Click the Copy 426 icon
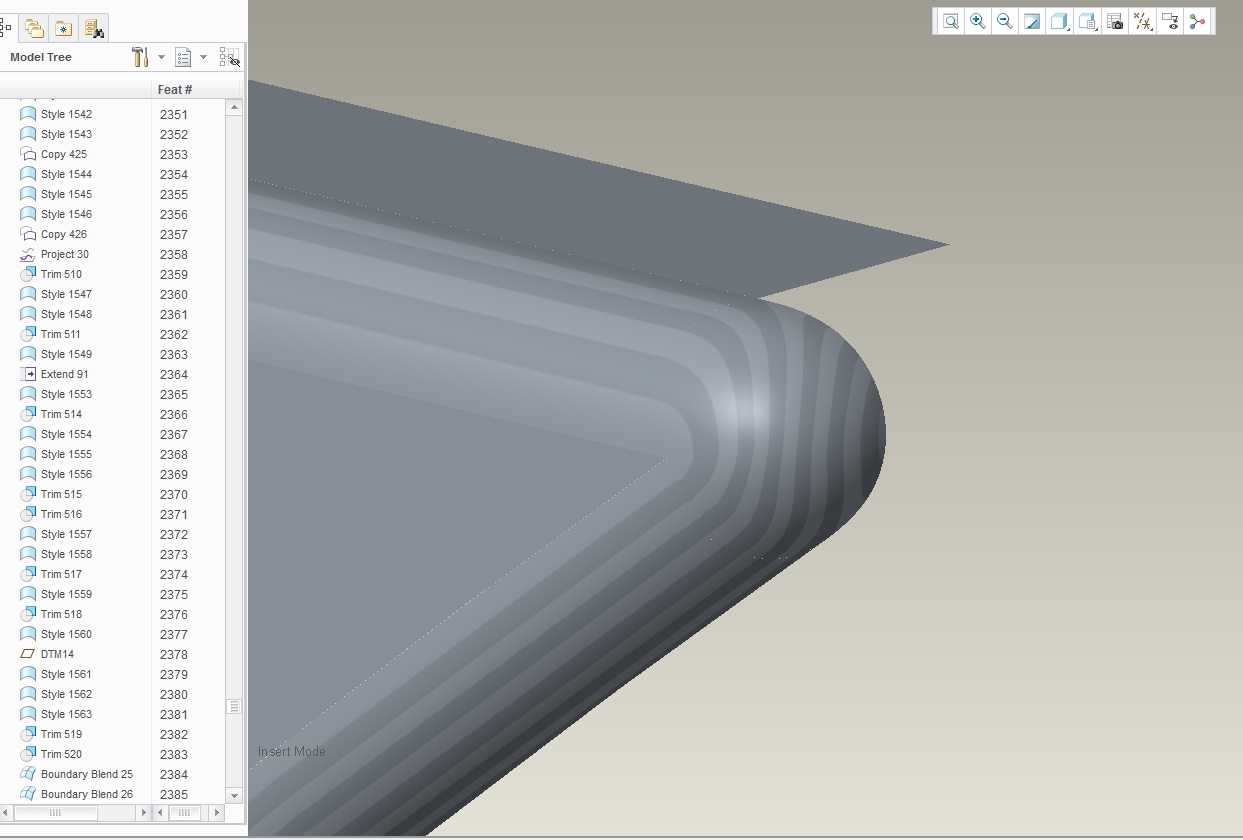 (x=28, y=234)
